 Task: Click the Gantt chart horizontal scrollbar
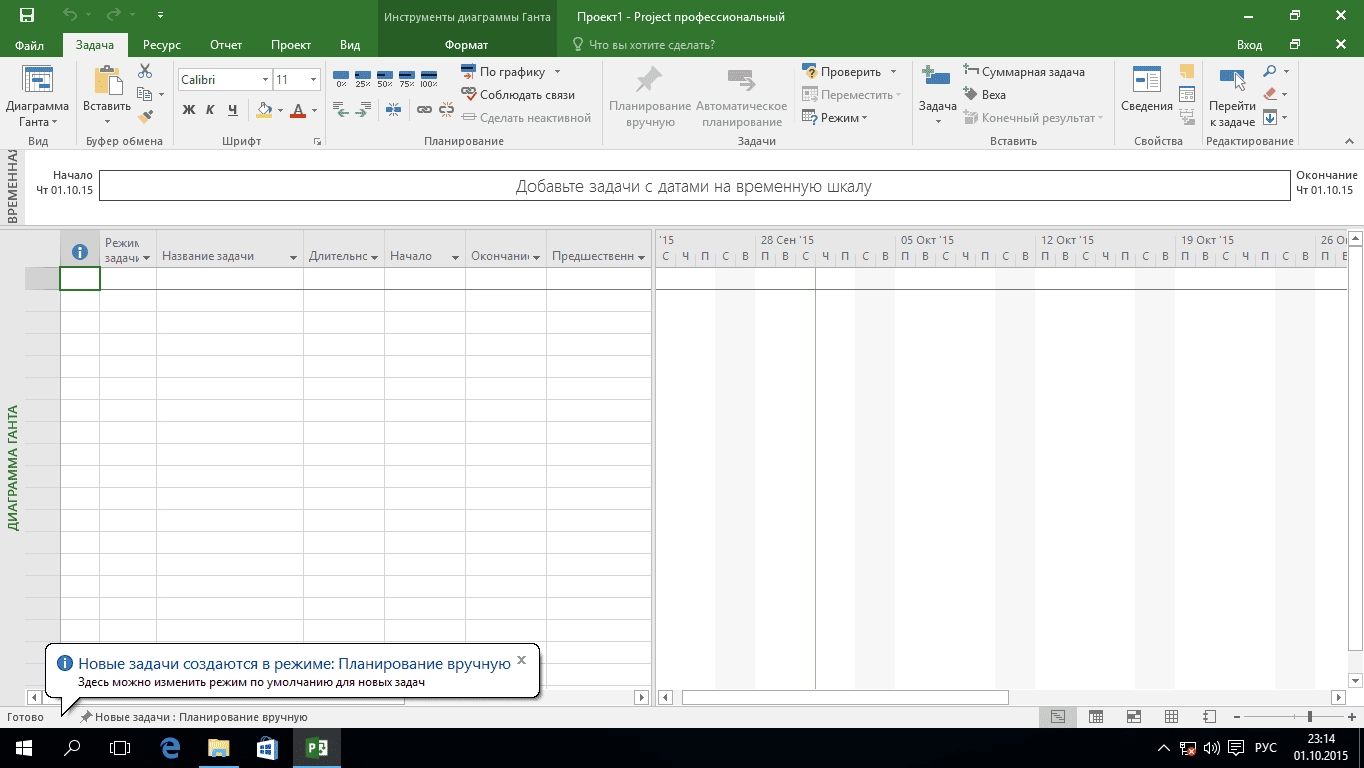845,697
